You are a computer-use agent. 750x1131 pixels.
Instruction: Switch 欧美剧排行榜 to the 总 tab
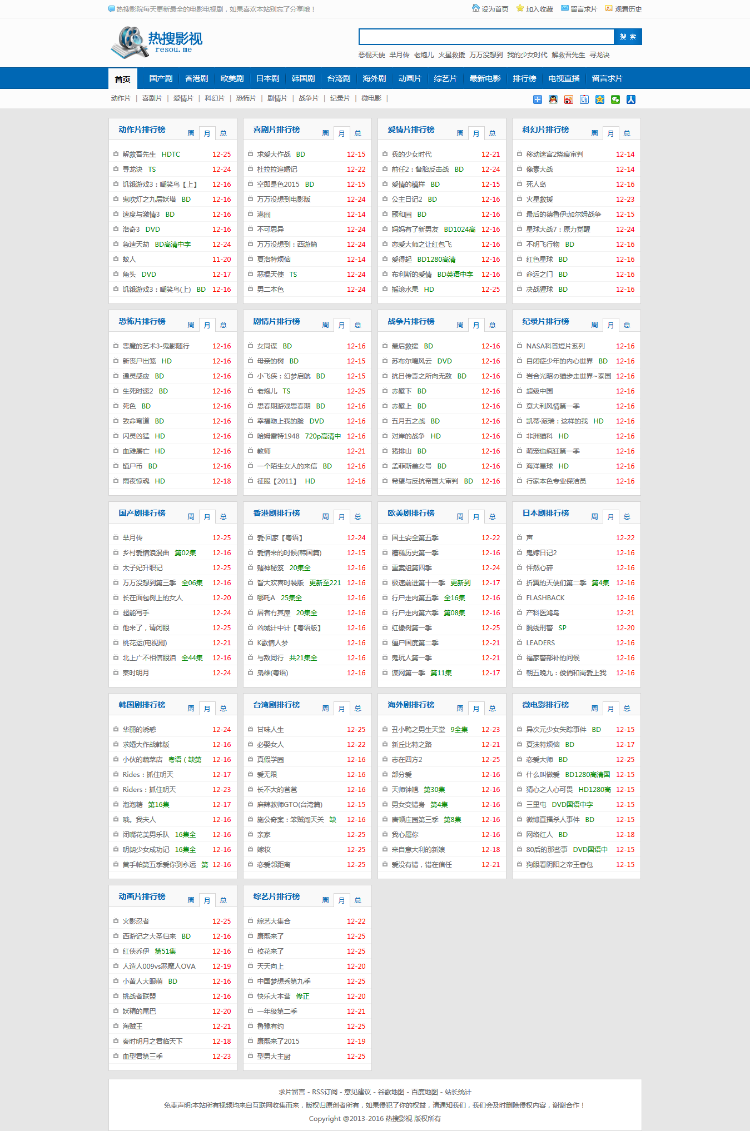(493, 517)
